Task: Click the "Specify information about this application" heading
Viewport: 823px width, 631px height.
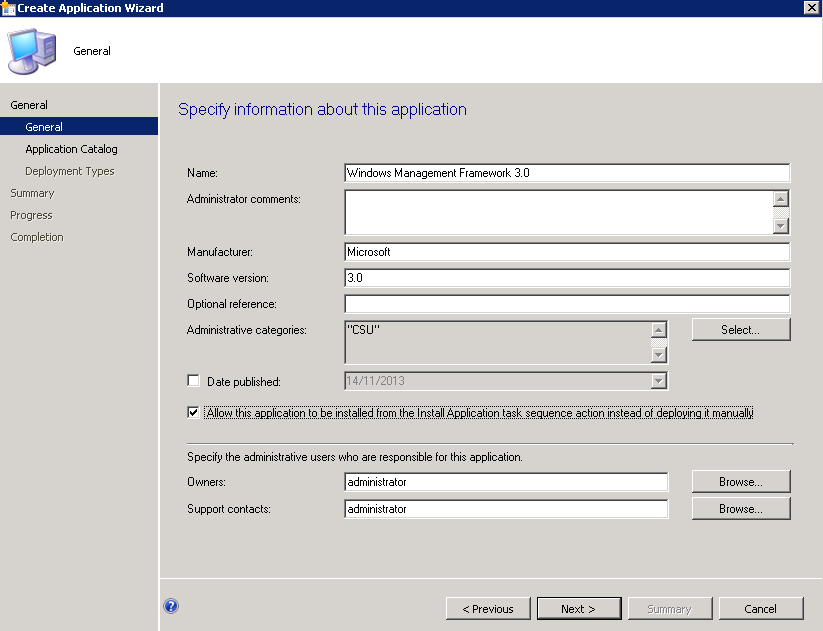Action: (322, 109)
